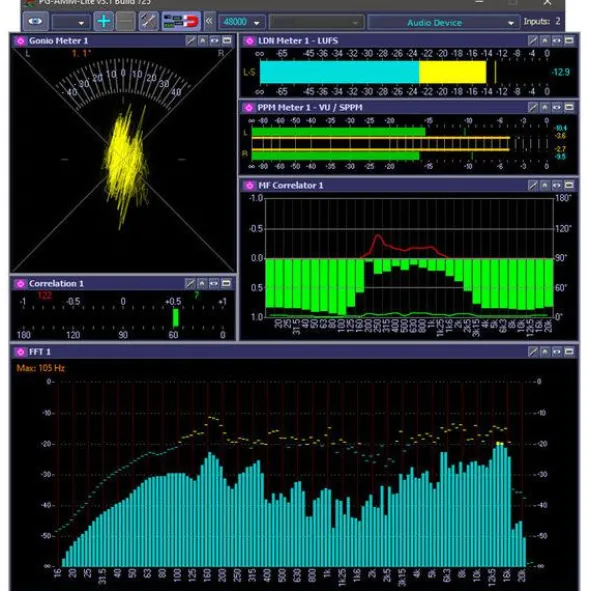
Task: Click the diagonal pencil icon on Correlation 1
Action: point(190,283)
